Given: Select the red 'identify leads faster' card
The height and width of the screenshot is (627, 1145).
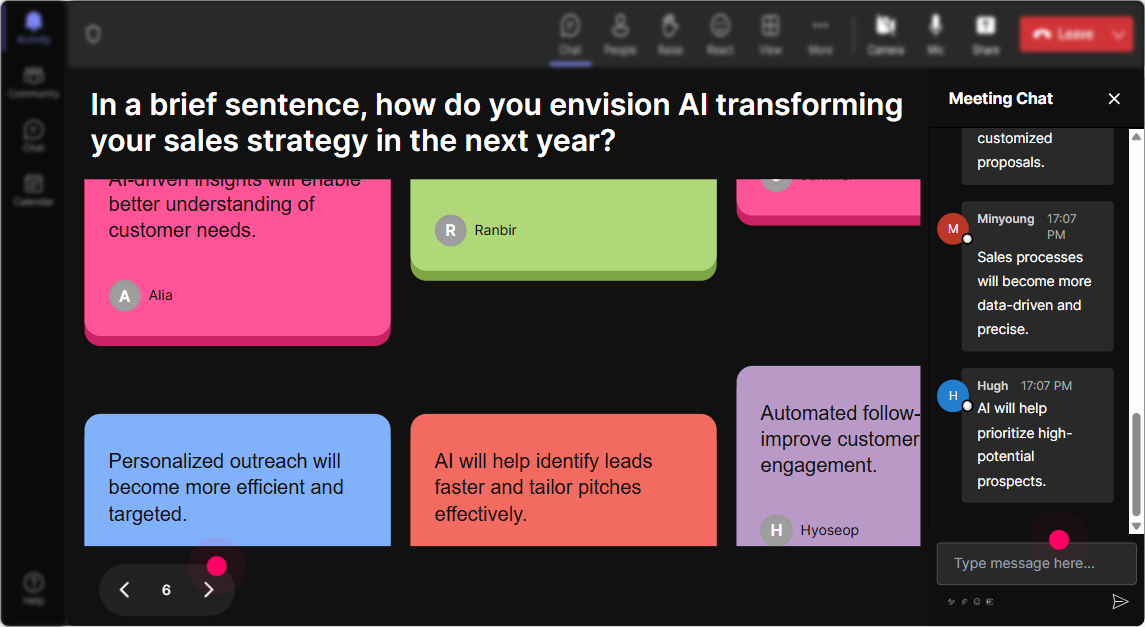Looking at the screenshot, I should (x=563, y=480).
